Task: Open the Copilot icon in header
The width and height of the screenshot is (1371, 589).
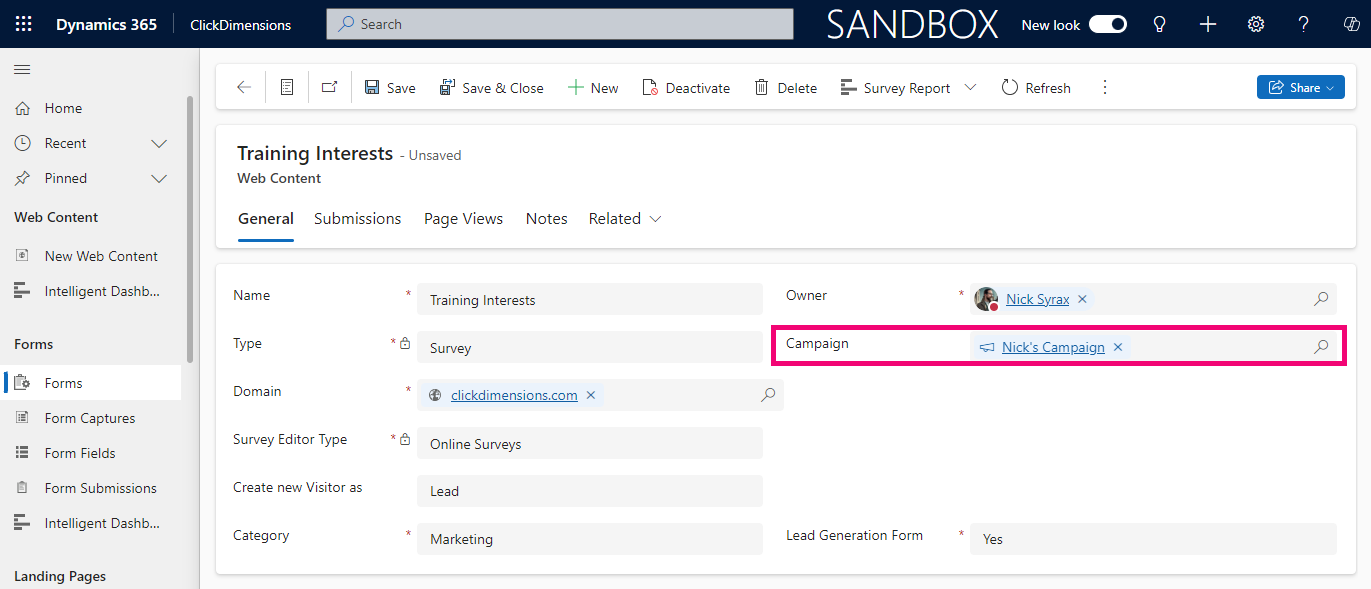Action: [1351, 24]
